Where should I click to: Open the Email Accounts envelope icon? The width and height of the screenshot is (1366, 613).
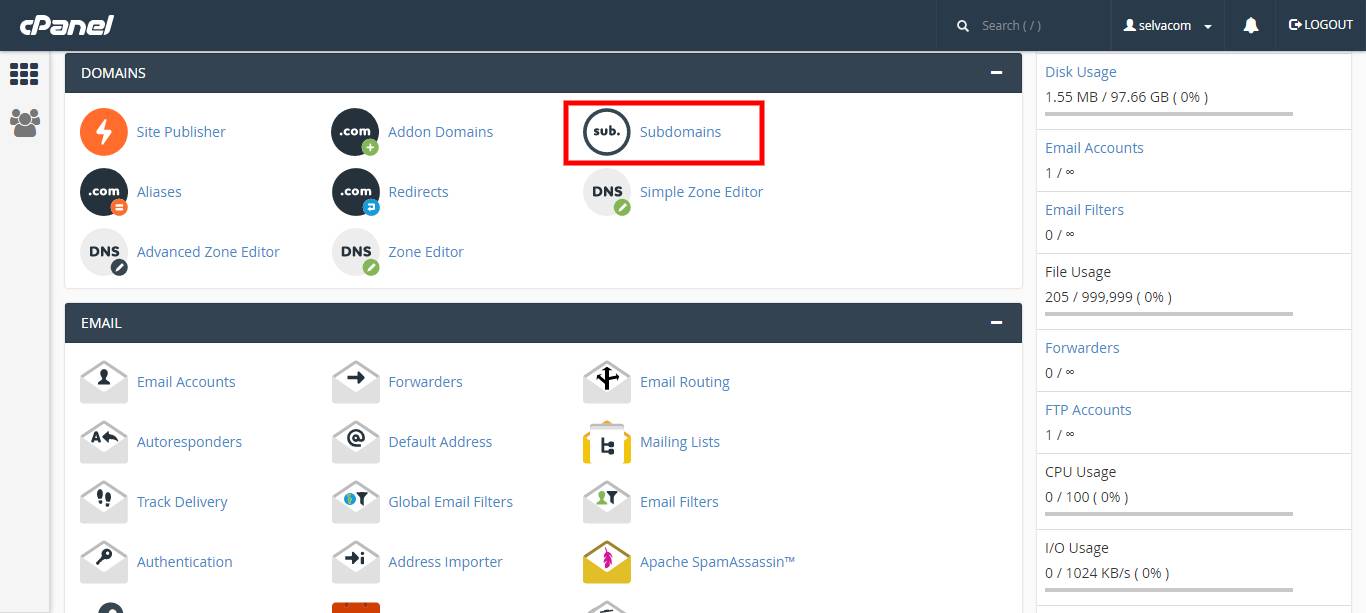click(104, 382)
